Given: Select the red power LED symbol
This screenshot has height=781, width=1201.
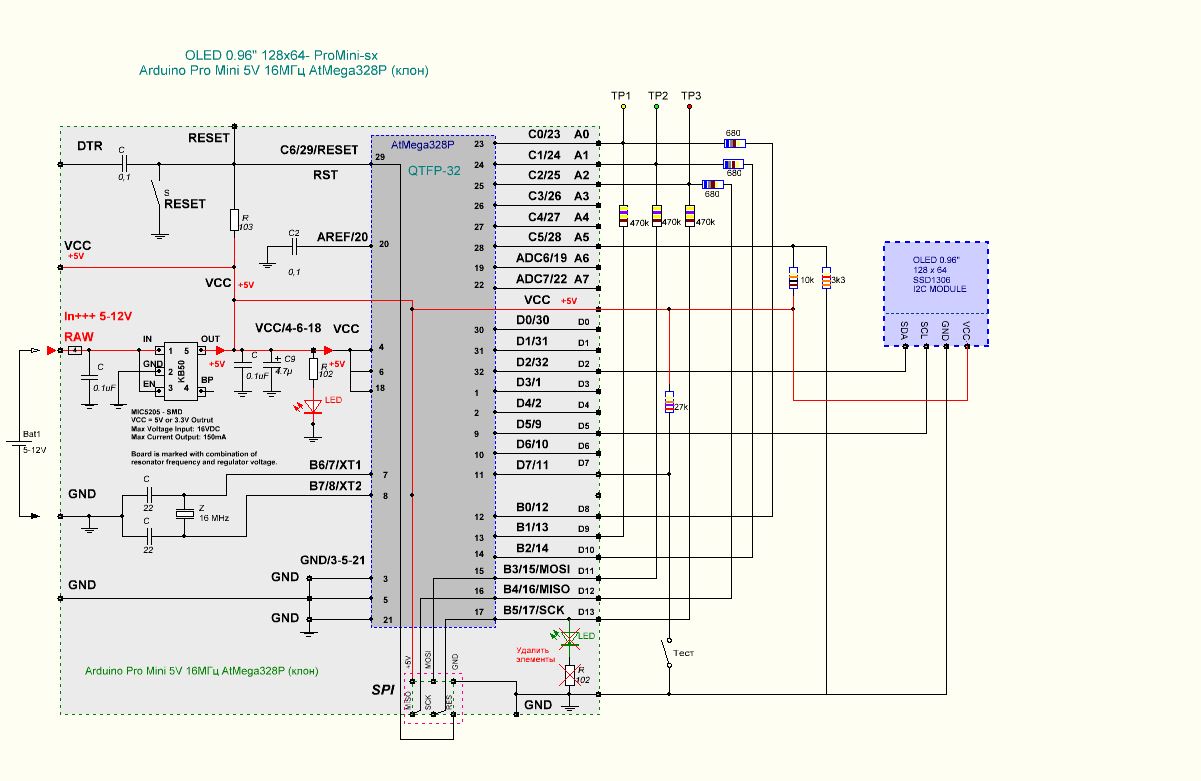Looking at the screenshot, I should tap(314, 405).
